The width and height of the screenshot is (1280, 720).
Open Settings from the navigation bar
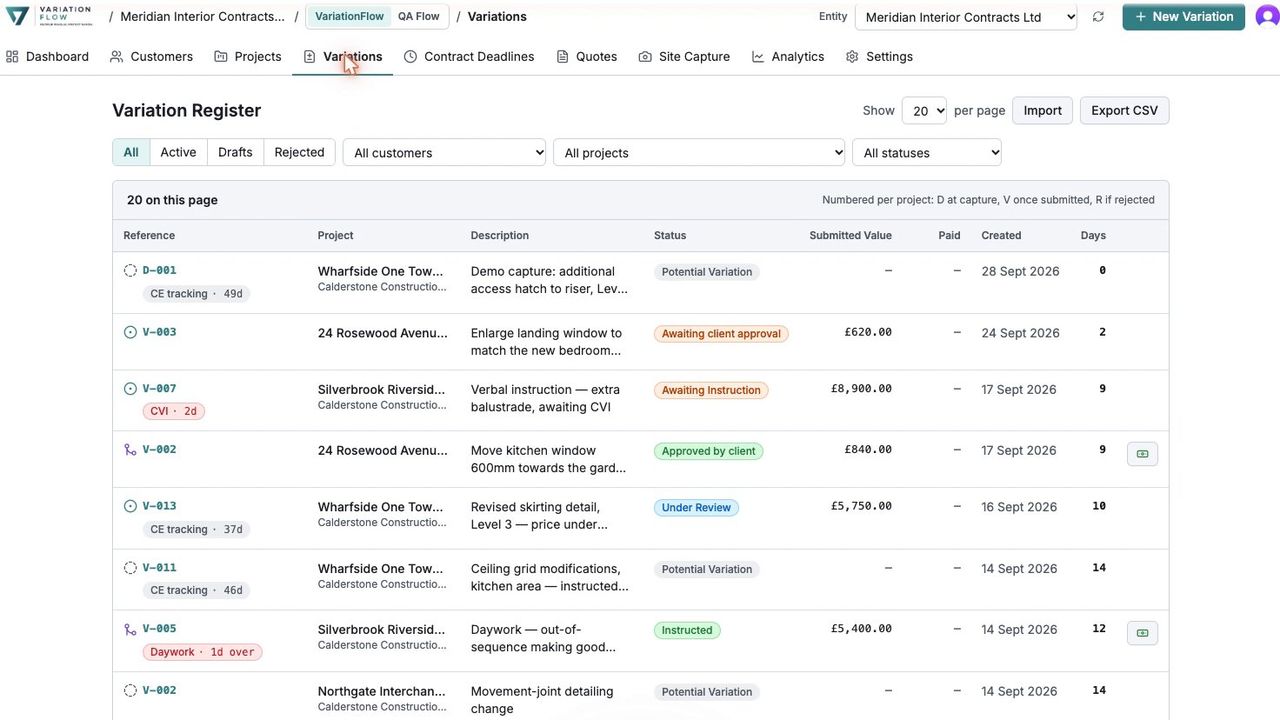pyautogui.click(x=879, y=56)
